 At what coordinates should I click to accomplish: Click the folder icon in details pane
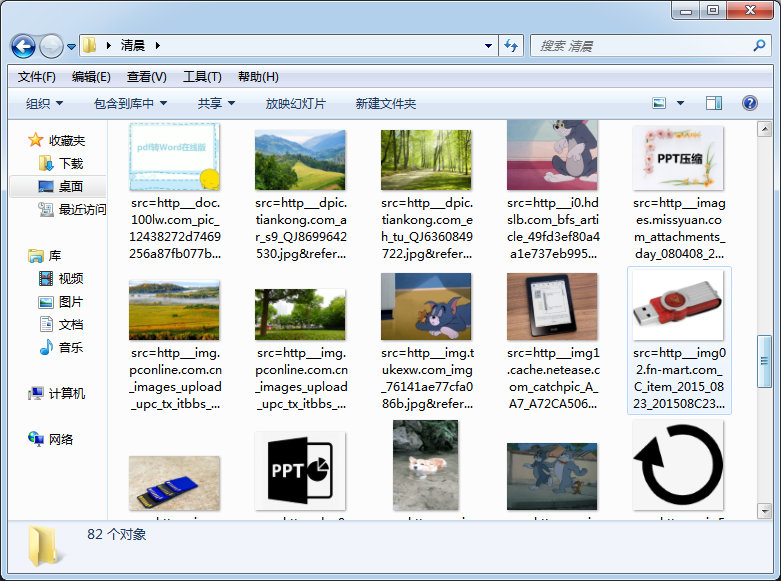pyautogui.click(x=44, y=545)
